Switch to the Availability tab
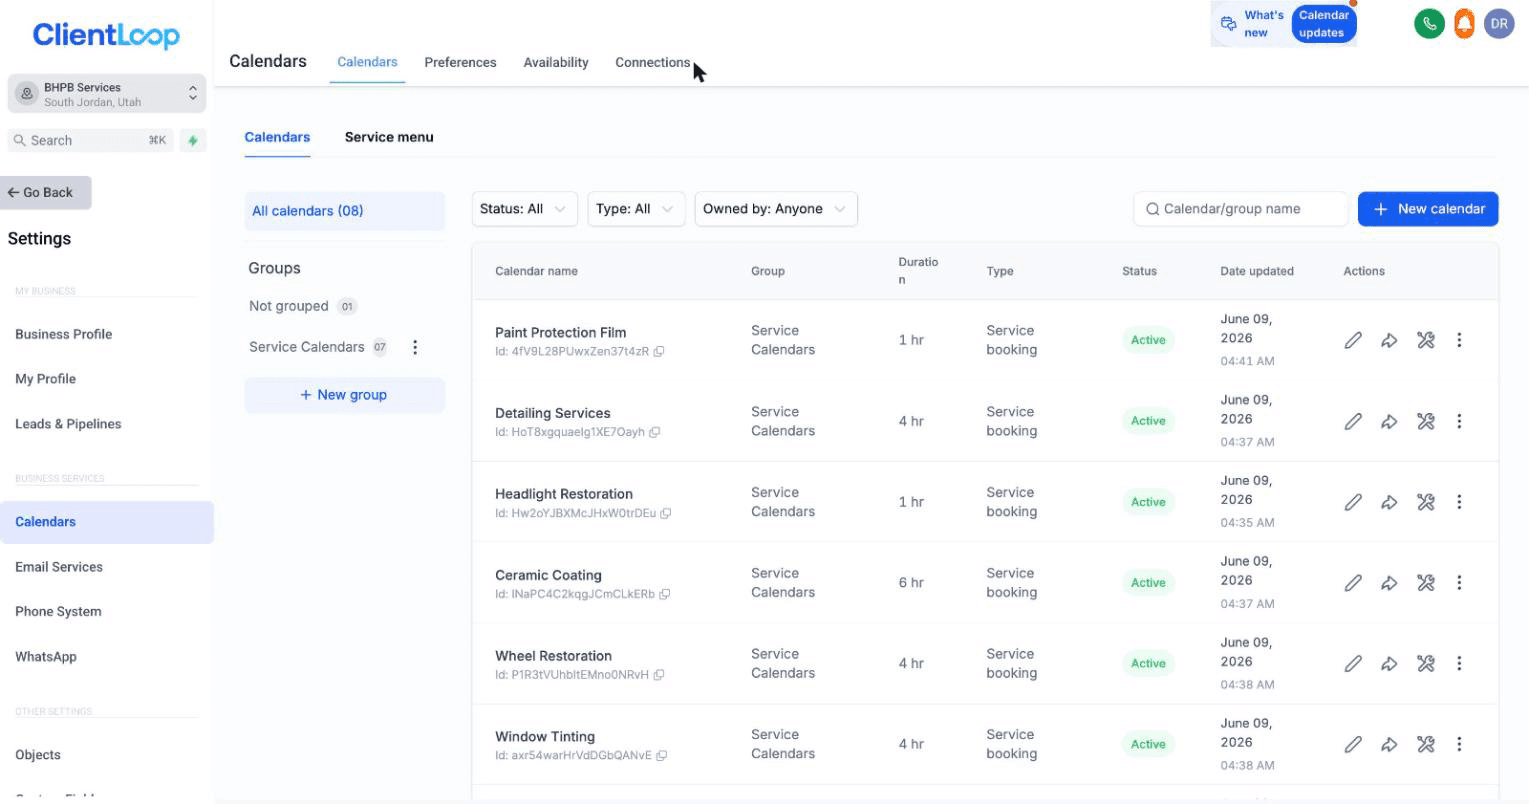Image resolution: width=1529 pixels, height=804 pixels. [556, 62]
